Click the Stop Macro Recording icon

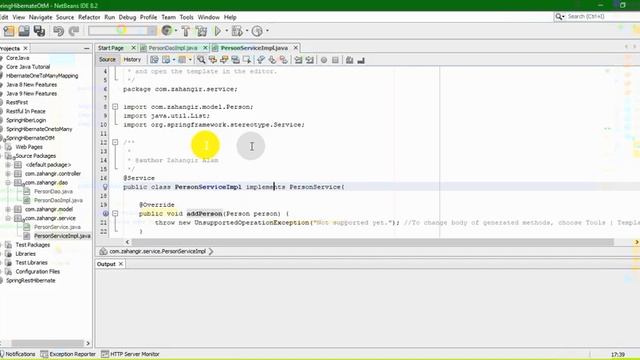[x=335, y=60]
